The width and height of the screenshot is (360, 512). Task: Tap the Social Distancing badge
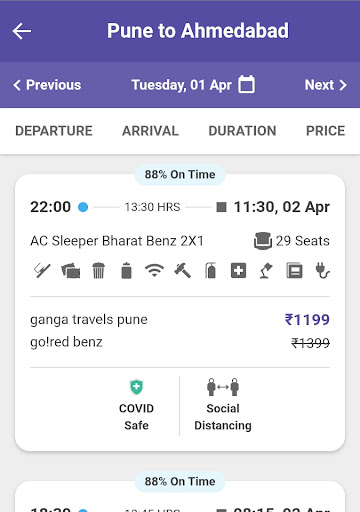click(223, 405)
